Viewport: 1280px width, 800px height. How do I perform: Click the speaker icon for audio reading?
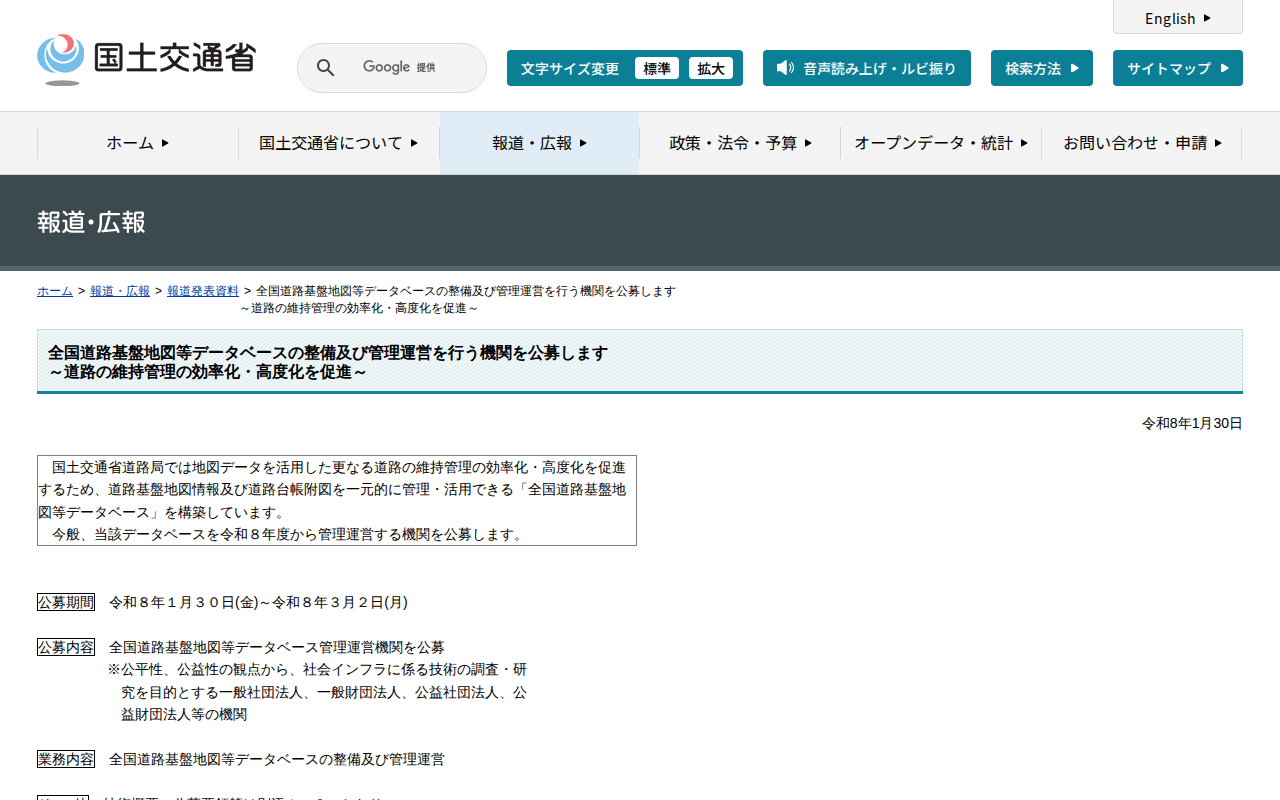tap(785, 68)
